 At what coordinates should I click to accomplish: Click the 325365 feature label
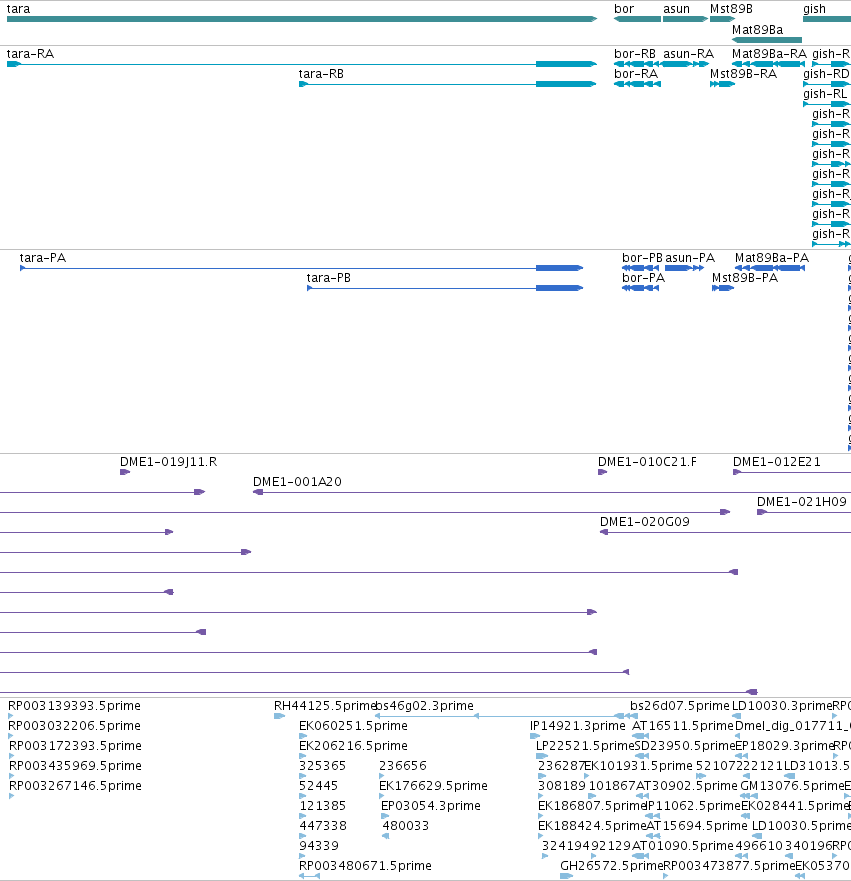click(322, 766)
